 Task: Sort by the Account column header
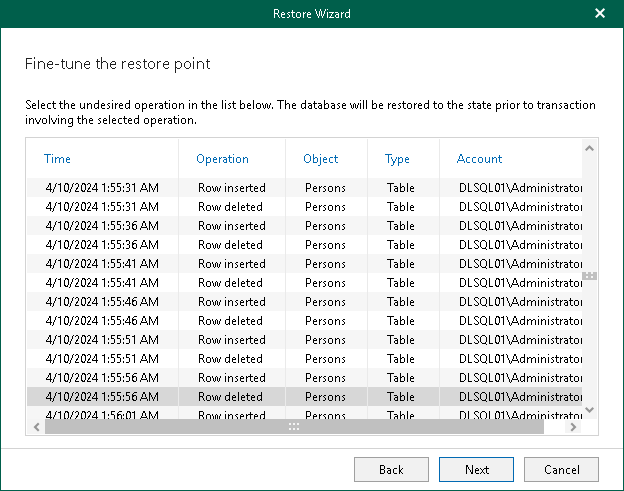[479, 159]
